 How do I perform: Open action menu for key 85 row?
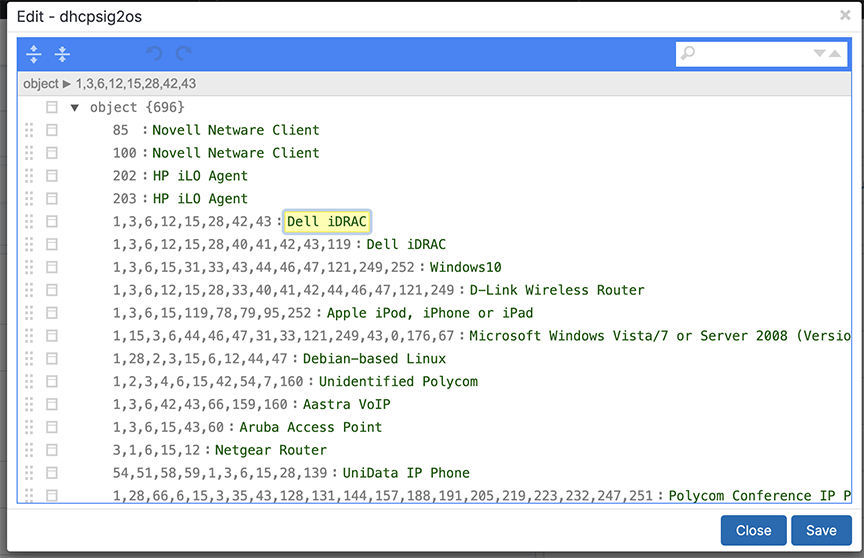52,130
